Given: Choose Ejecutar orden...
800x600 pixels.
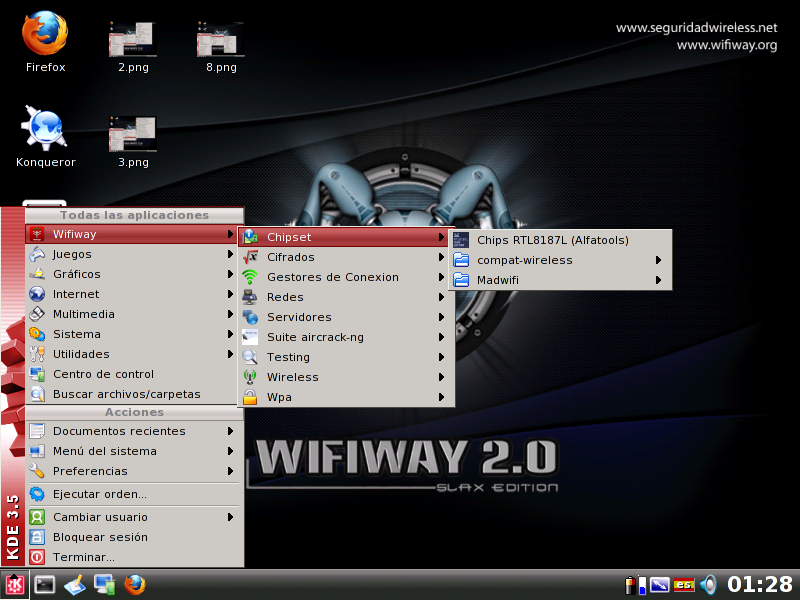Looking at the screenshot, I should point(132,494).
